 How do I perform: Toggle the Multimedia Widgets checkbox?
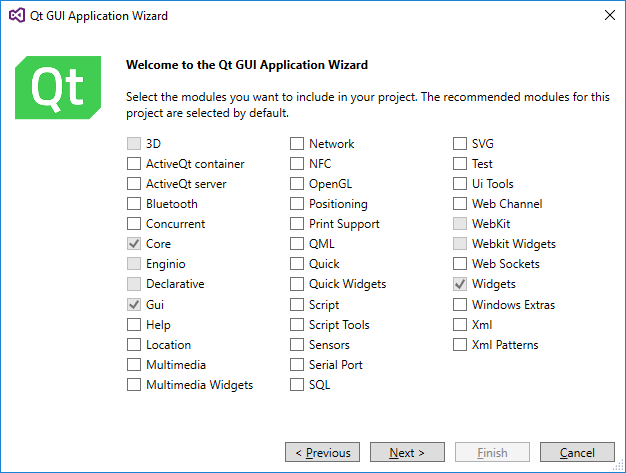tap(134, 385)
